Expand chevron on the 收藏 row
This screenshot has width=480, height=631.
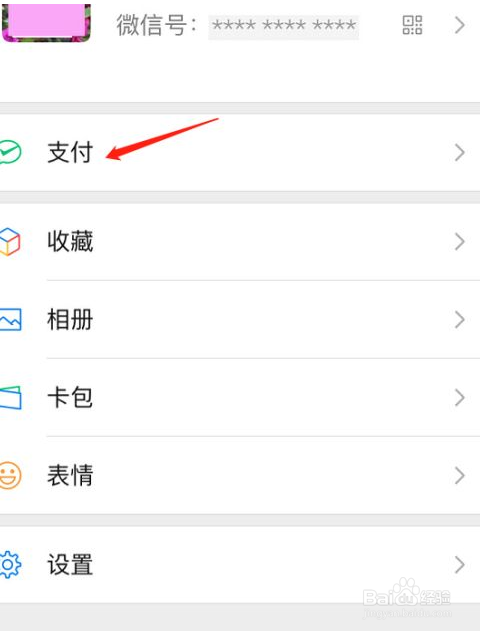(459, 242)
